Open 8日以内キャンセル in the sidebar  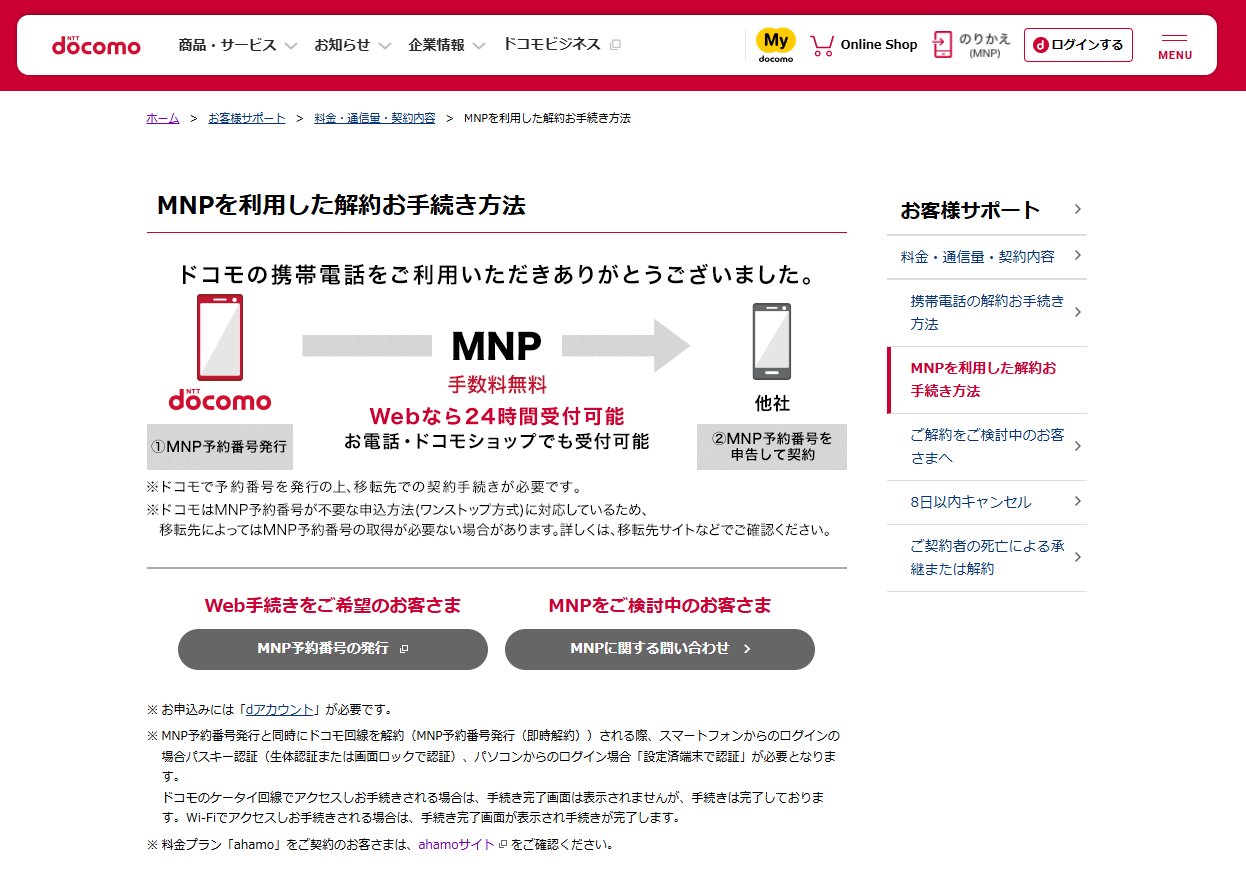tap(987, 502)
